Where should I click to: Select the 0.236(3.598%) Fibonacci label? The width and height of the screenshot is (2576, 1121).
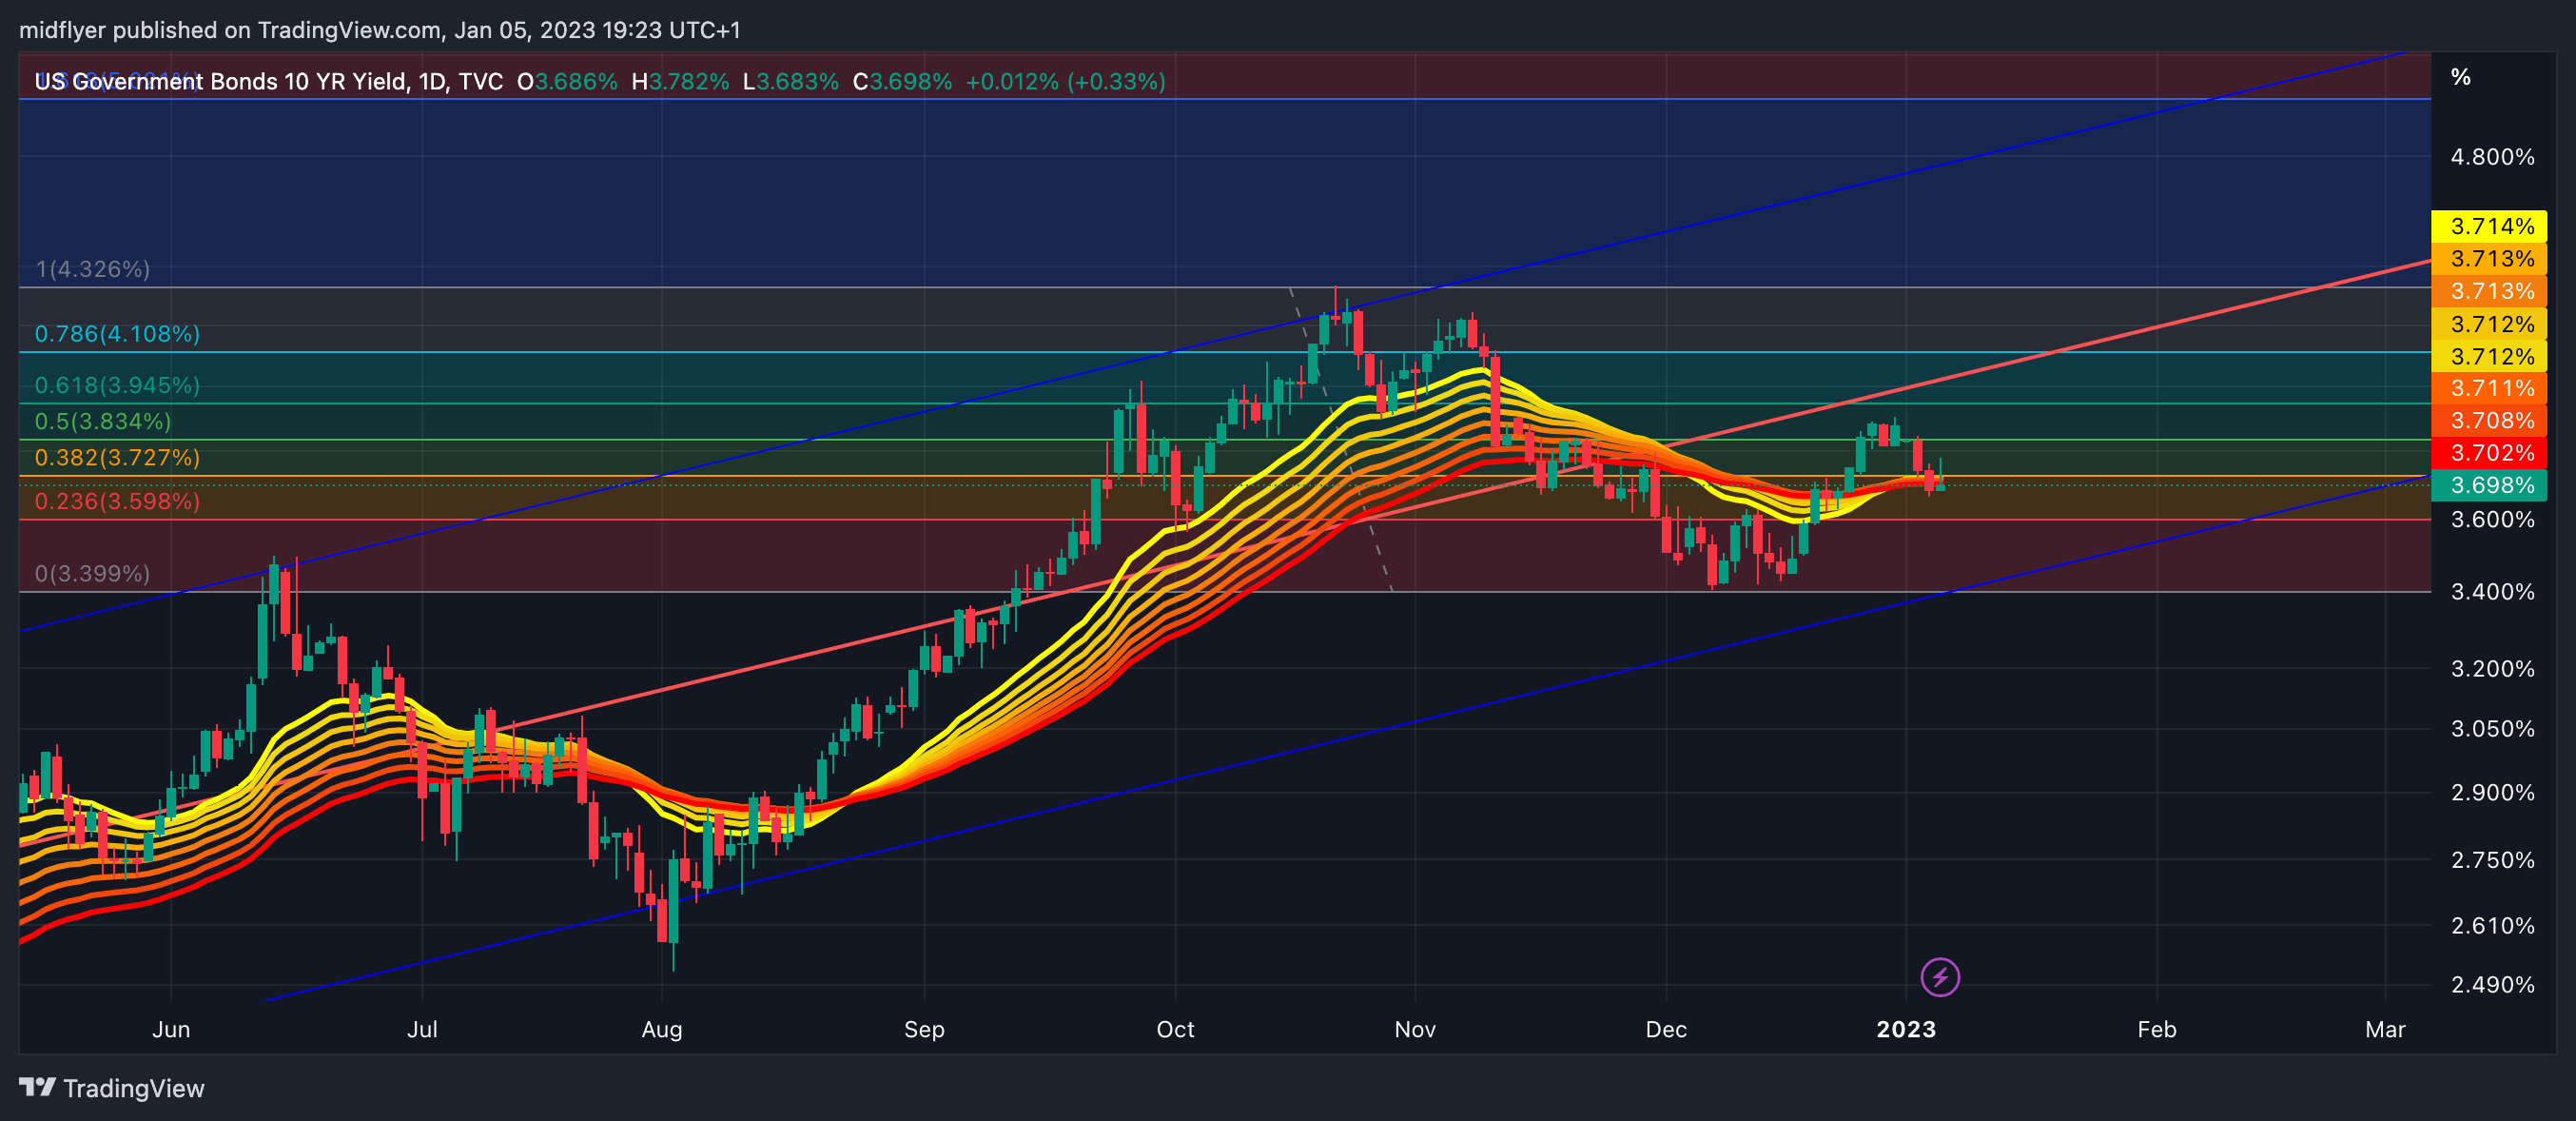[117, 501]
